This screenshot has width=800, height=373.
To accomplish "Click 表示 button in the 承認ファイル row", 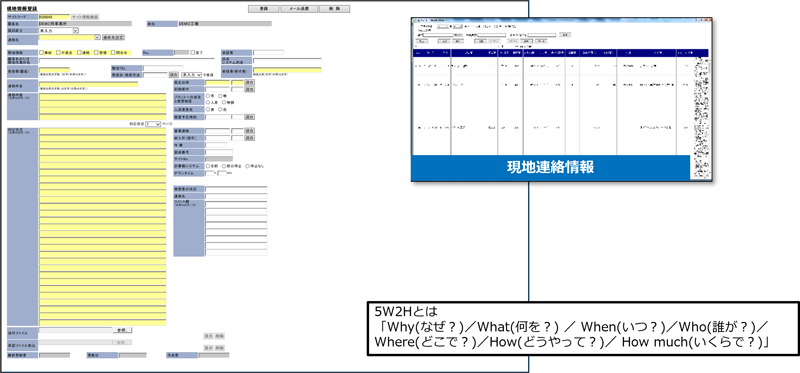I will pos(208,348).
